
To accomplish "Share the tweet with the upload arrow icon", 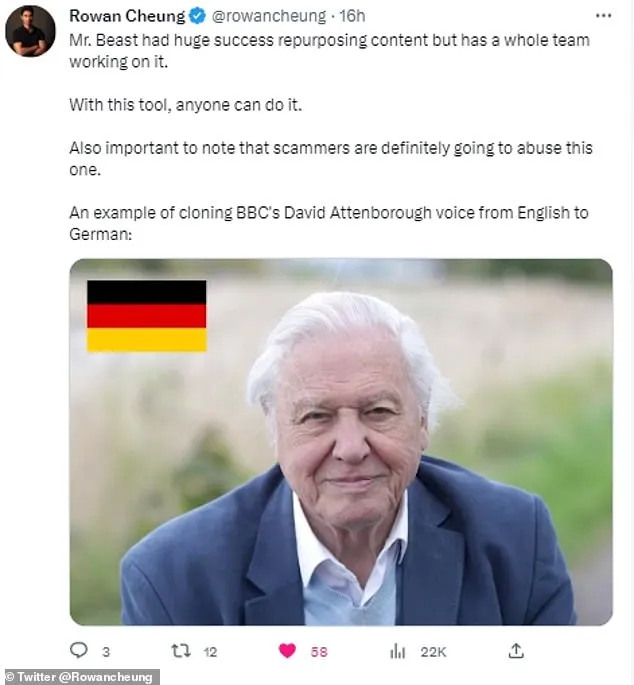I will tap(516, 651).
